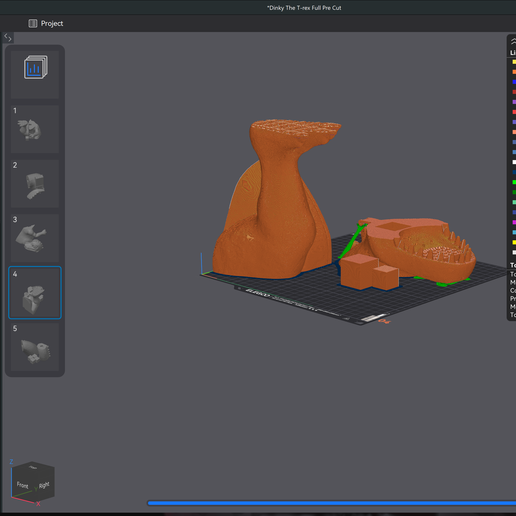This screenshot has height=516, width=516.
Task: Select plate 5 thumbnail
Action: pos(35,347)
